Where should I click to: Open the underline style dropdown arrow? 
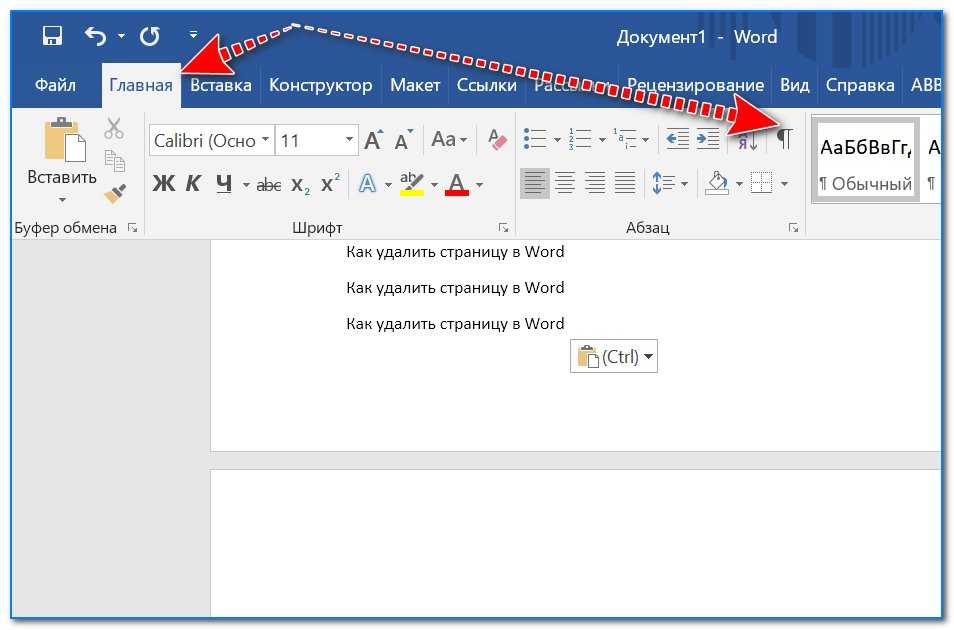point(246,184)
